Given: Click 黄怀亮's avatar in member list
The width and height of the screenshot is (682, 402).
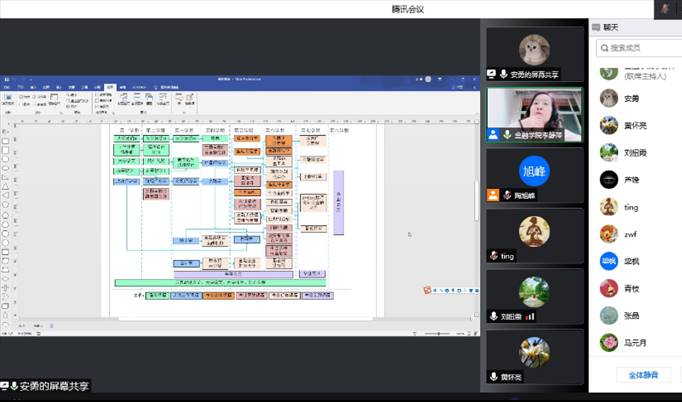Looking at the screenshot, I should coord(608,125).
